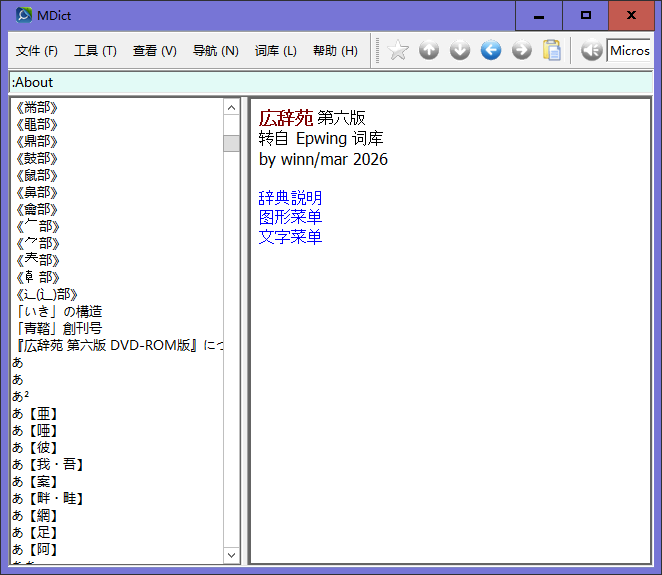Click the word list scroll-up arrow
662x575 pixels.
(x=232, y=107)
